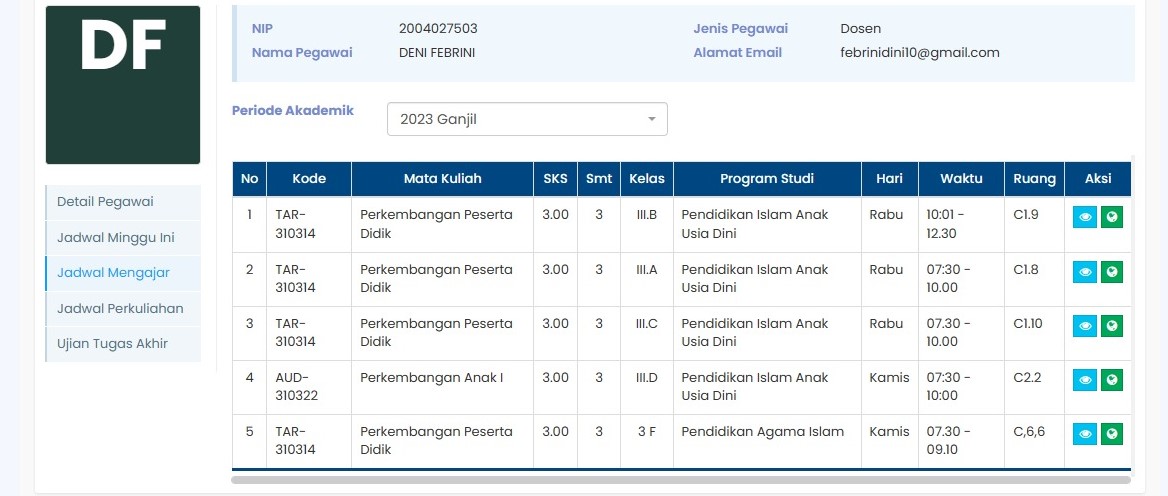1168x496 pixels.
Task: Open Jadwal Perkuliahan in the sidebar
Action: [120, 308]
